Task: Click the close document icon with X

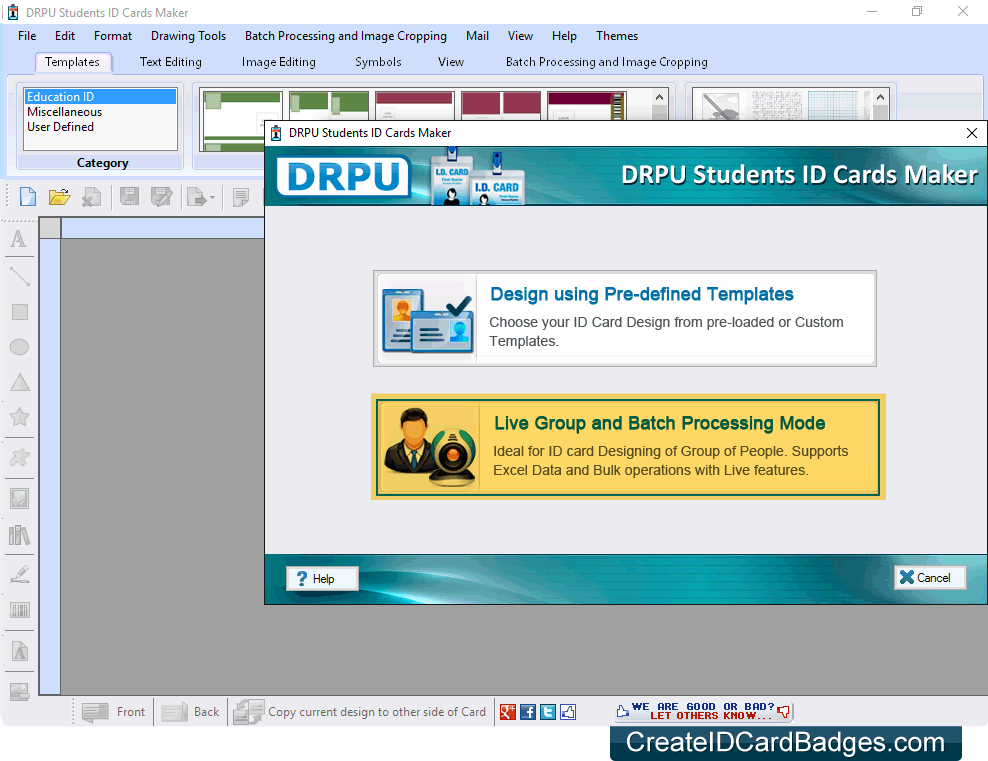Action: [92, 197]
